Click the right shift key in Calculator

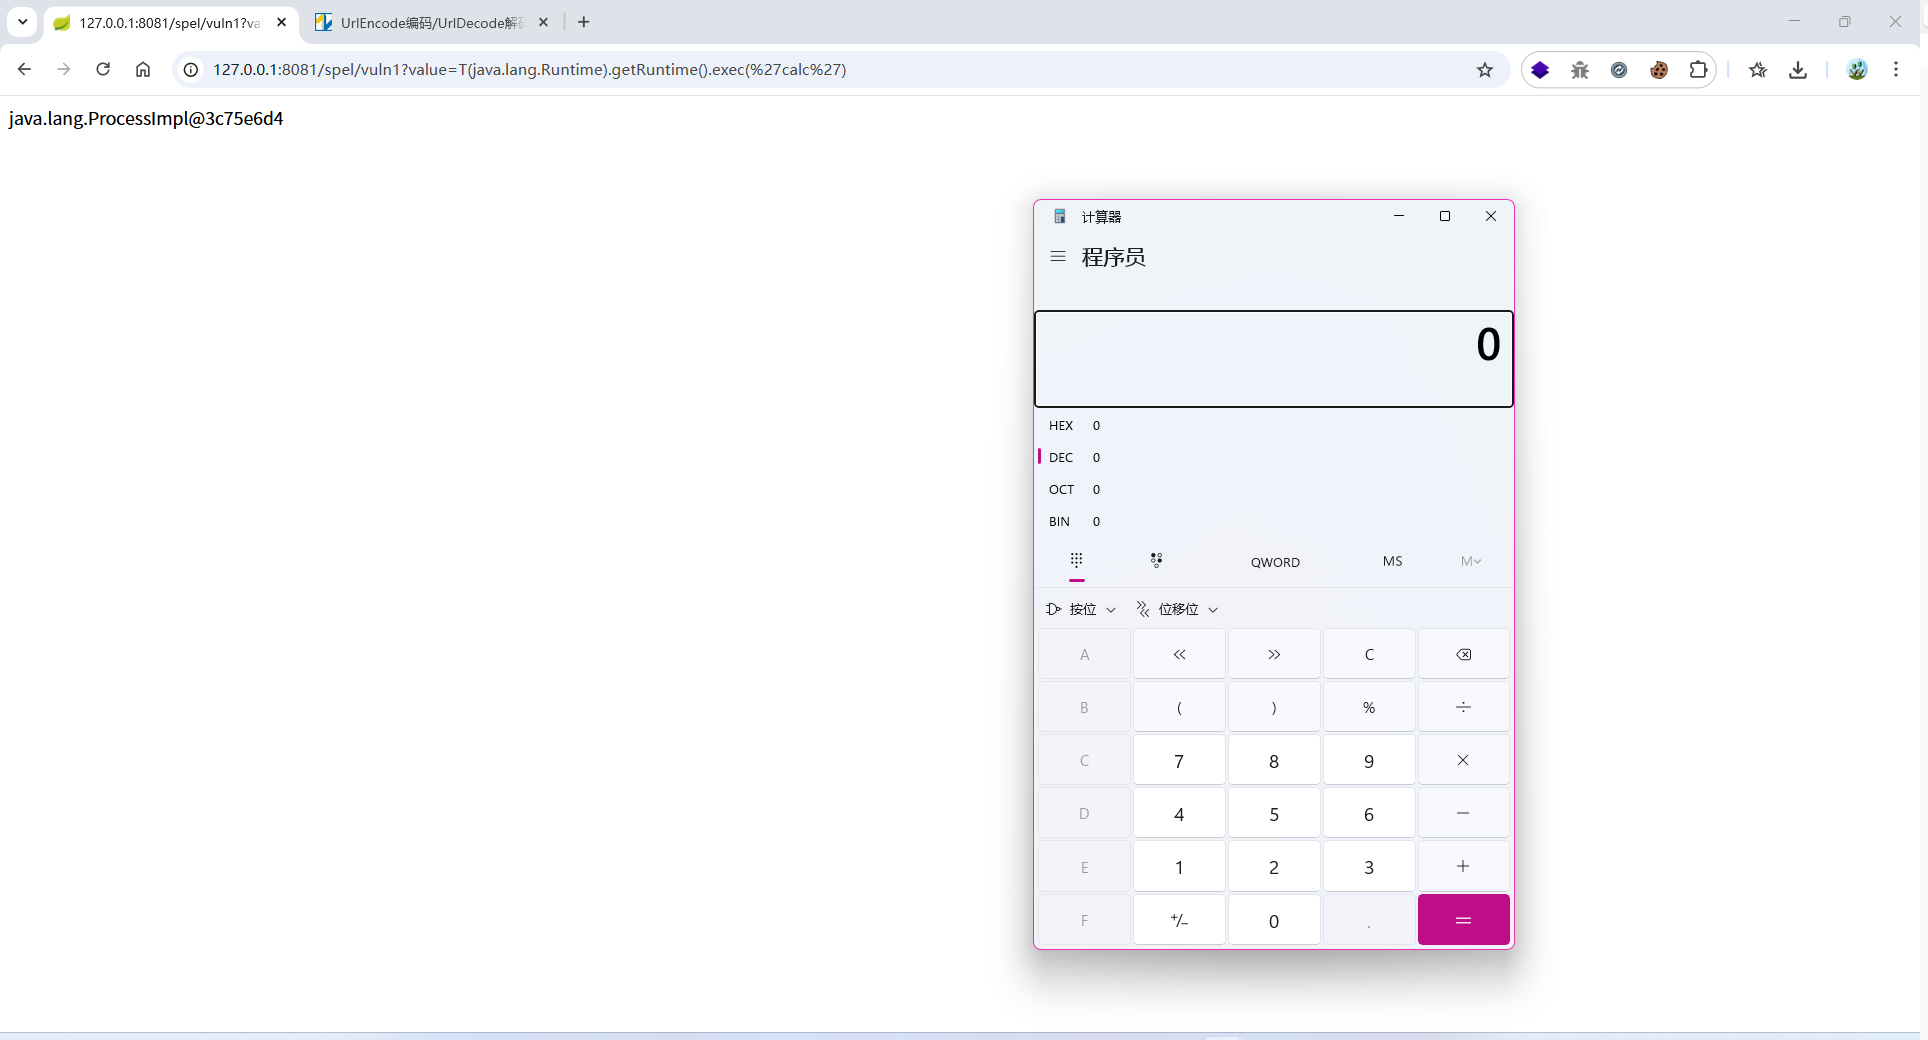click(1274, 654)
